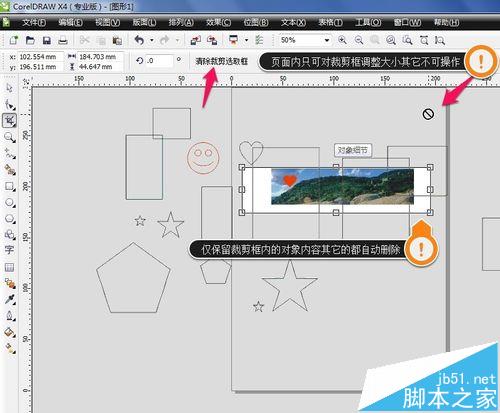Click the Export icon
Screen dimensions: 500x413
(x=212, y=40)
